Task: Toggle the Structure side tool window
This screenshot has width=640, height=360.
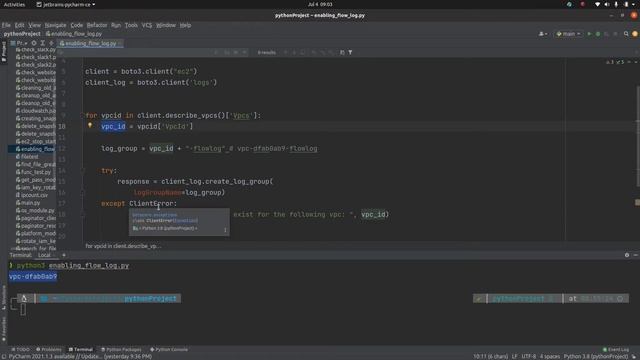Action: click(4, 297)
